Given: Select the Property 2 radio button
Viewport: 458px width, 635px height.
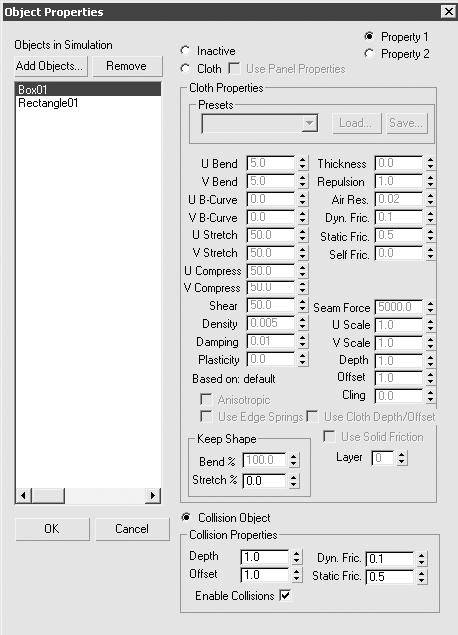Looking at the screenshot, I should 369,53.
